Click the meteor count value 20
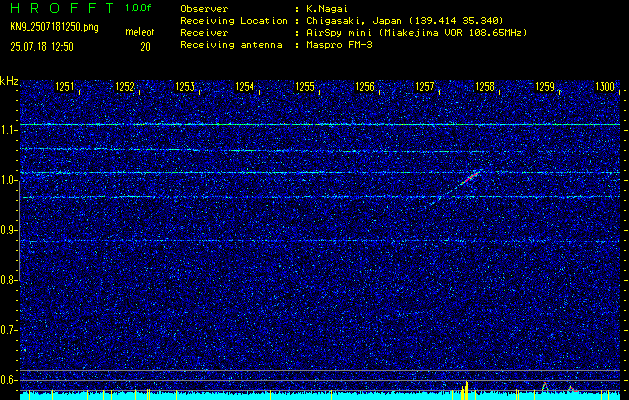 145,47
